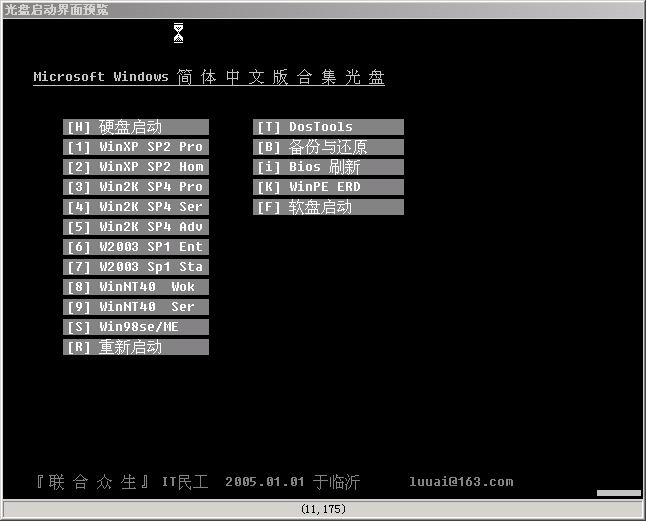Choose [7] W2003 Sp1 Sta entry
The image size is (646, 521).
136,267
